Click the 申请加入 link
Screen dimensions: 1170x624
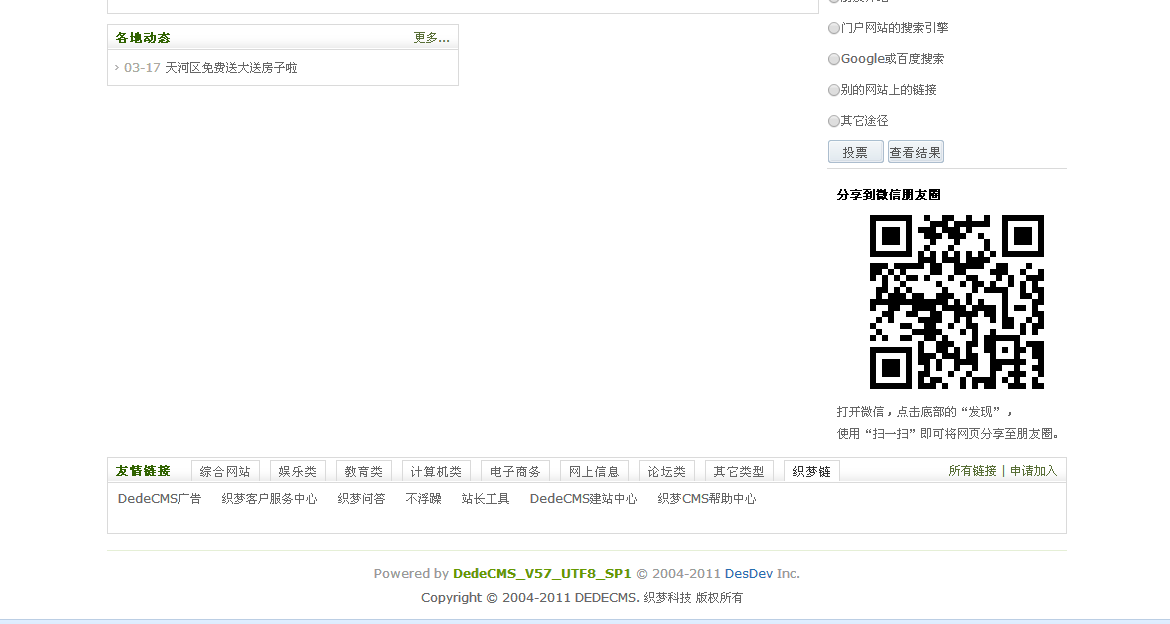pos(1033,471)
